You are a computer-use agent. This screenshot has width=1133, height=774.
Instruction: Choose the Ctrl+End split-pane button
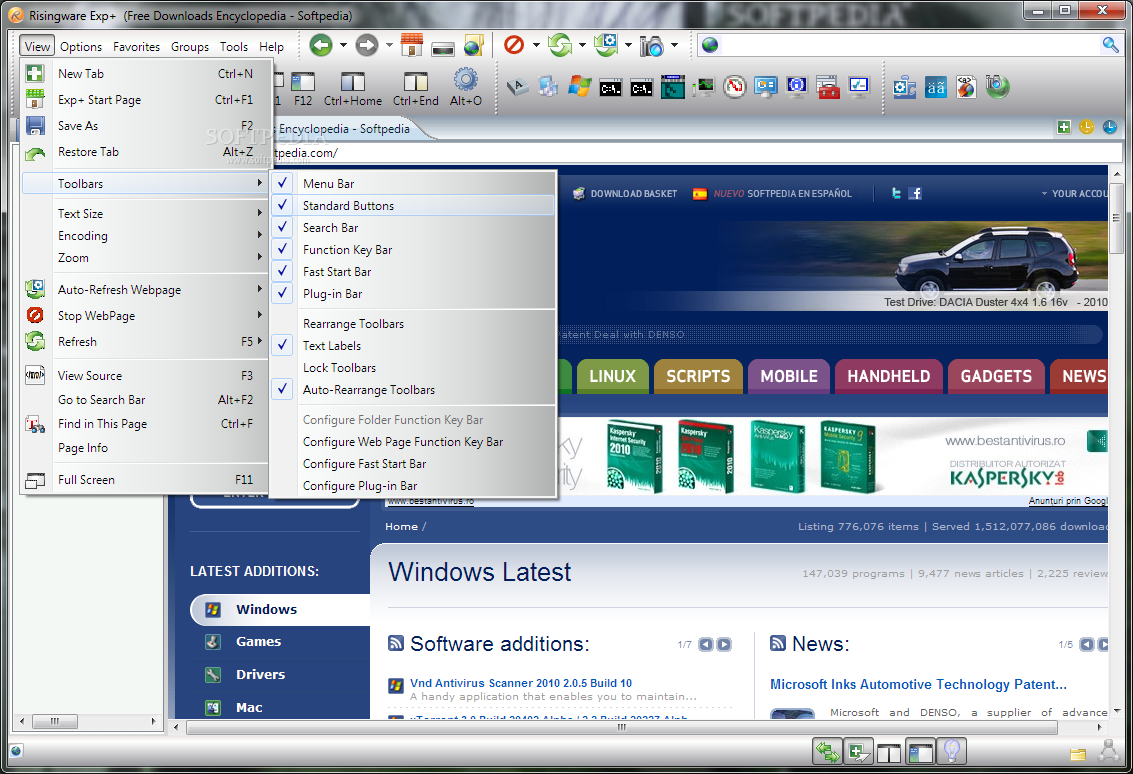tap(415, 87)
